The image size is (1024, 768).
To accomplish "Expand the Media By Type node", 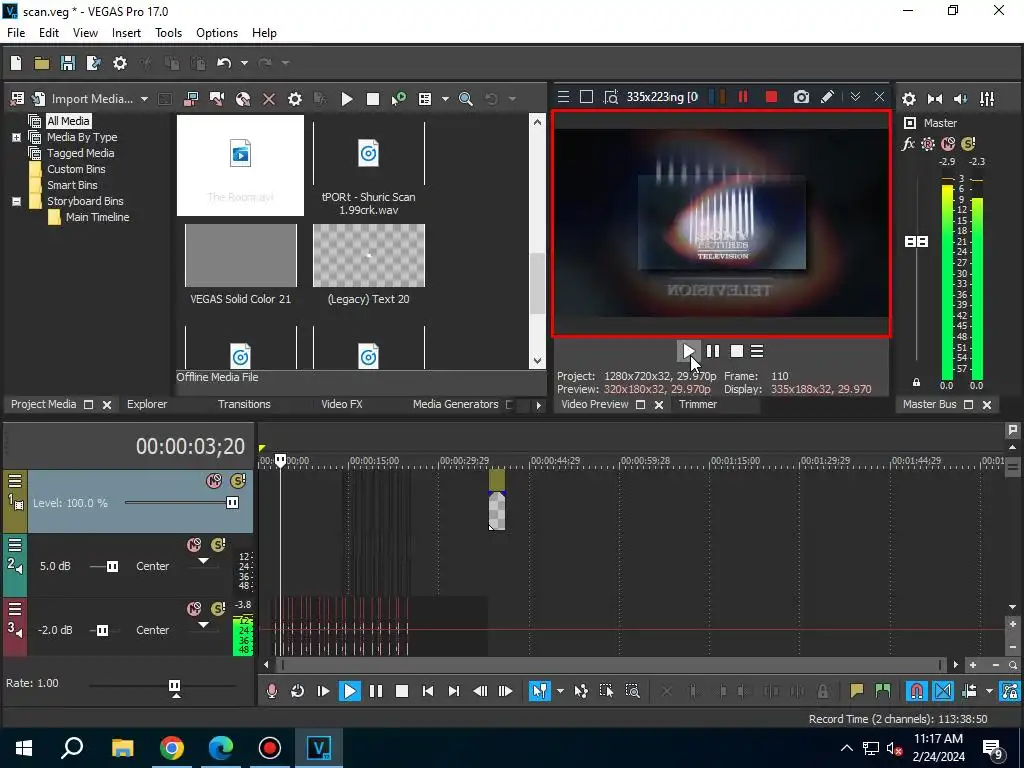I will click(x=16, y=137).
